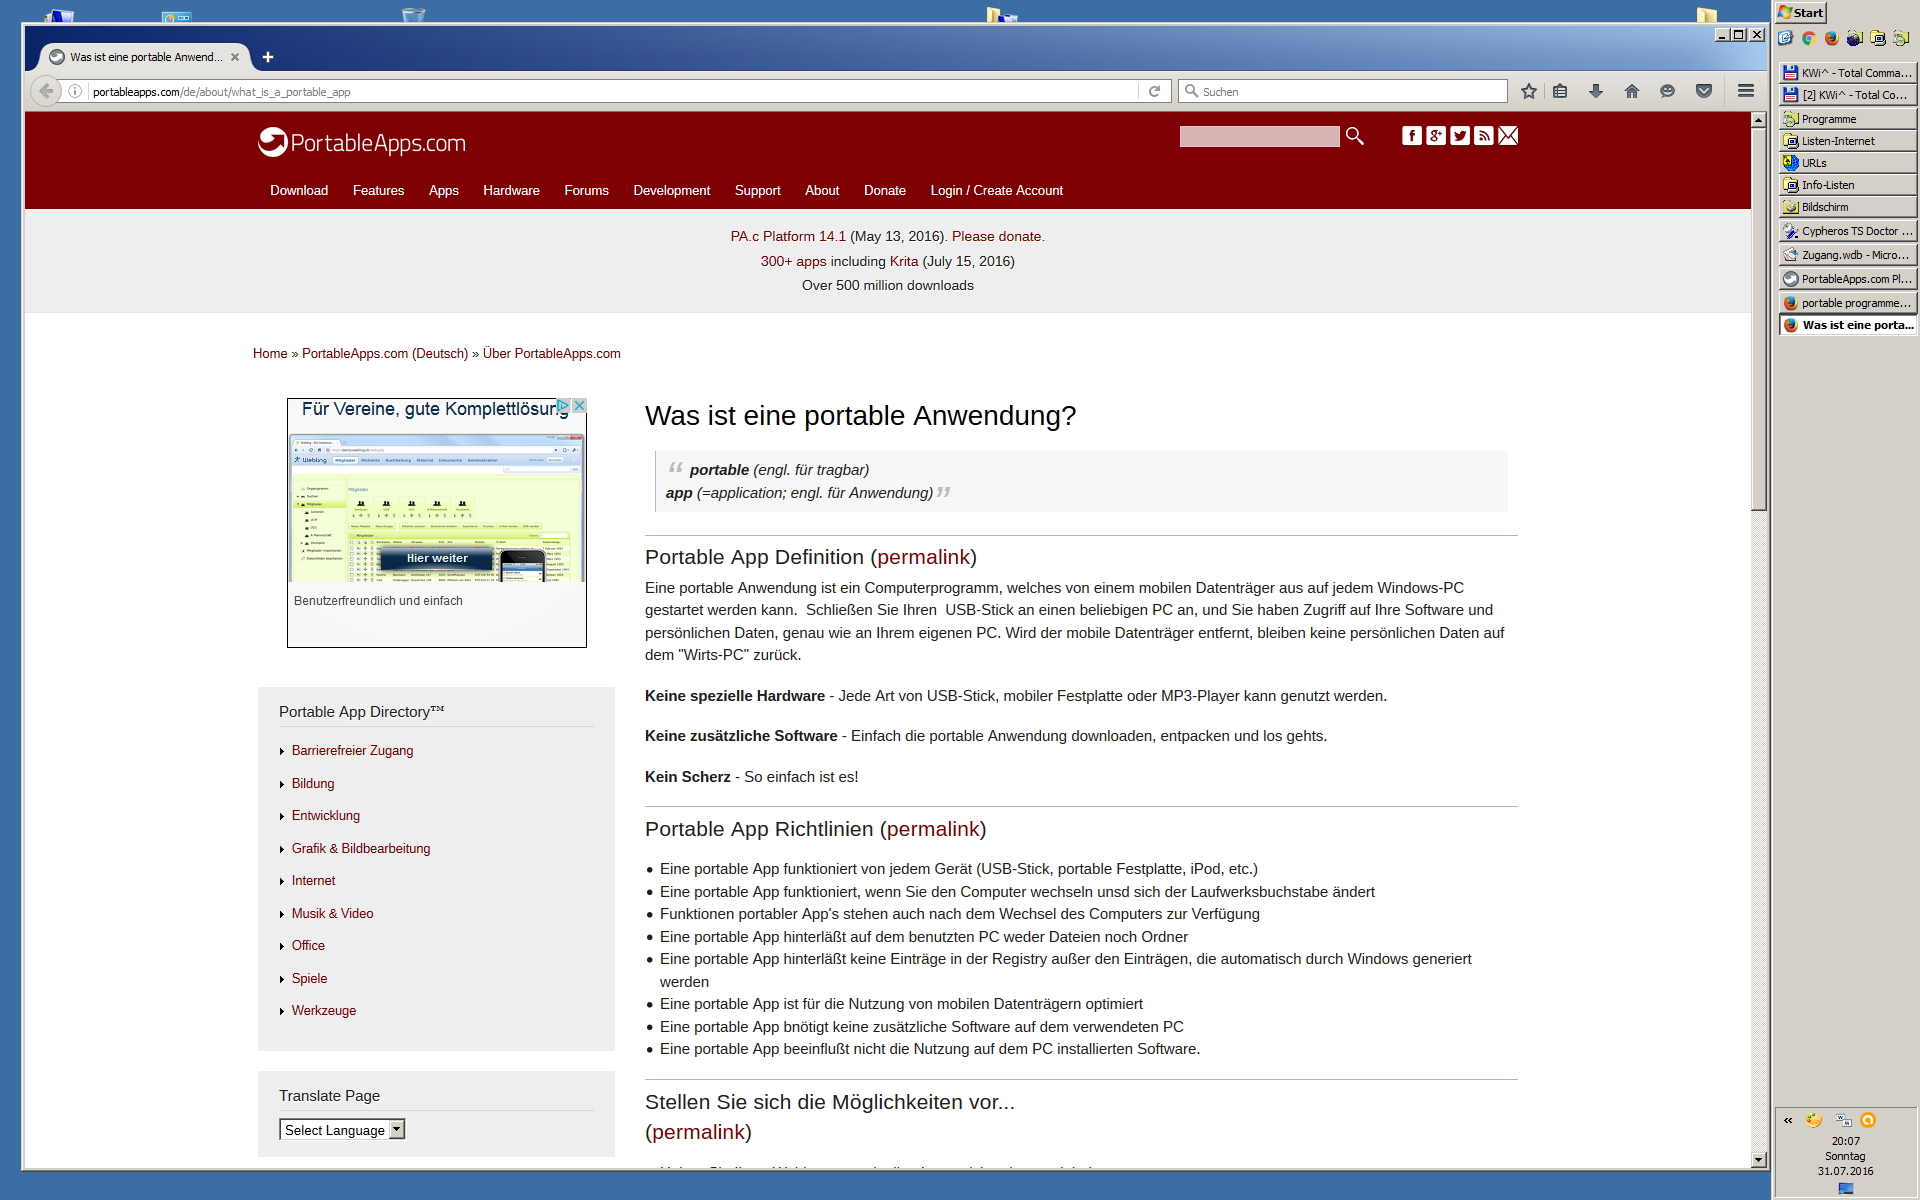Screen dimensions: 1920x1200
Task: Click the Twitter icon on PortableApps header
Action: (1460, 136)
